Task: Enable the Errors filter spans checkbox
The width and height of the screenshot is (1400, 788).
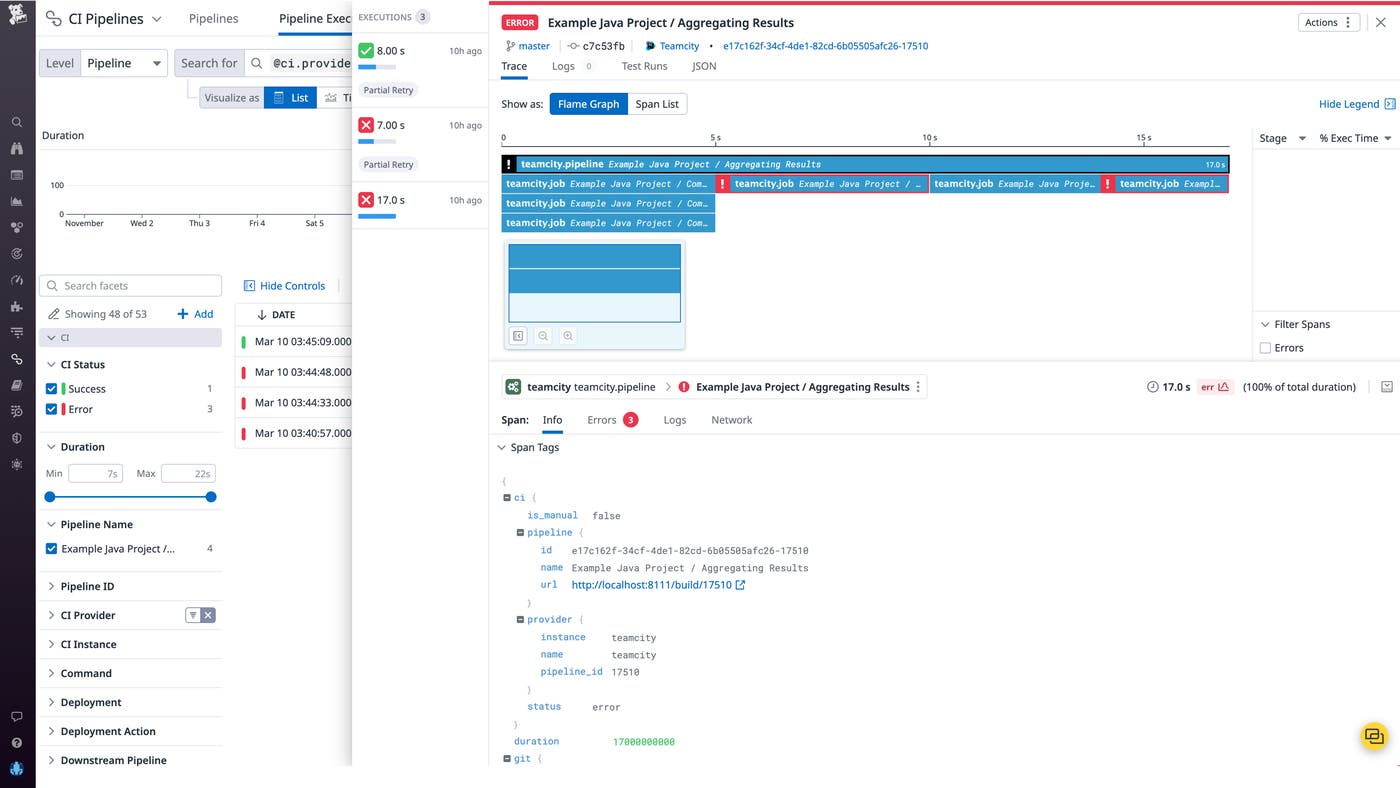Action: 1265,348
